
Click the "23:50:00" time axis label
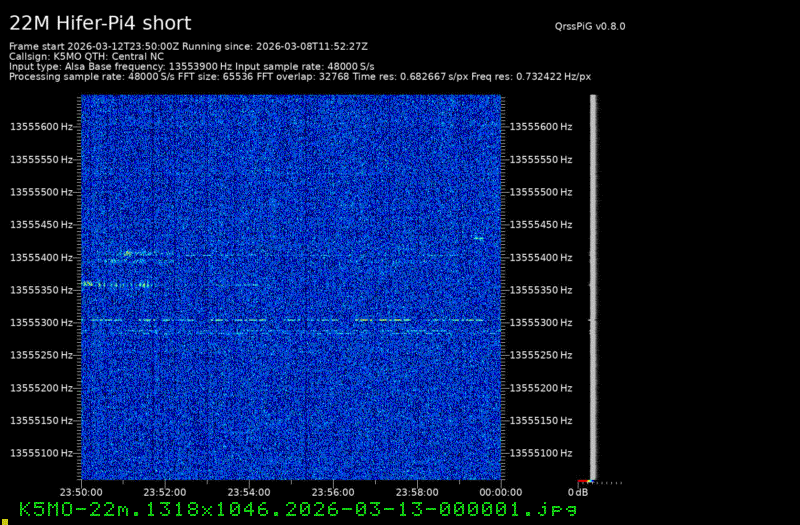tap(81, 493)
